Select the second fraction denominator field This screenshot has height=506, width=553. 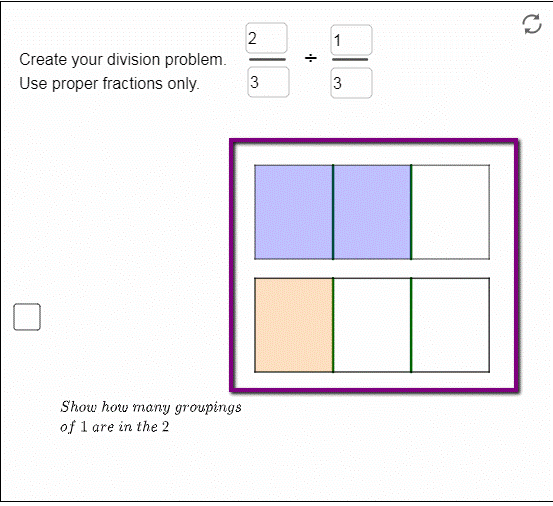click(x=351, y=83)
